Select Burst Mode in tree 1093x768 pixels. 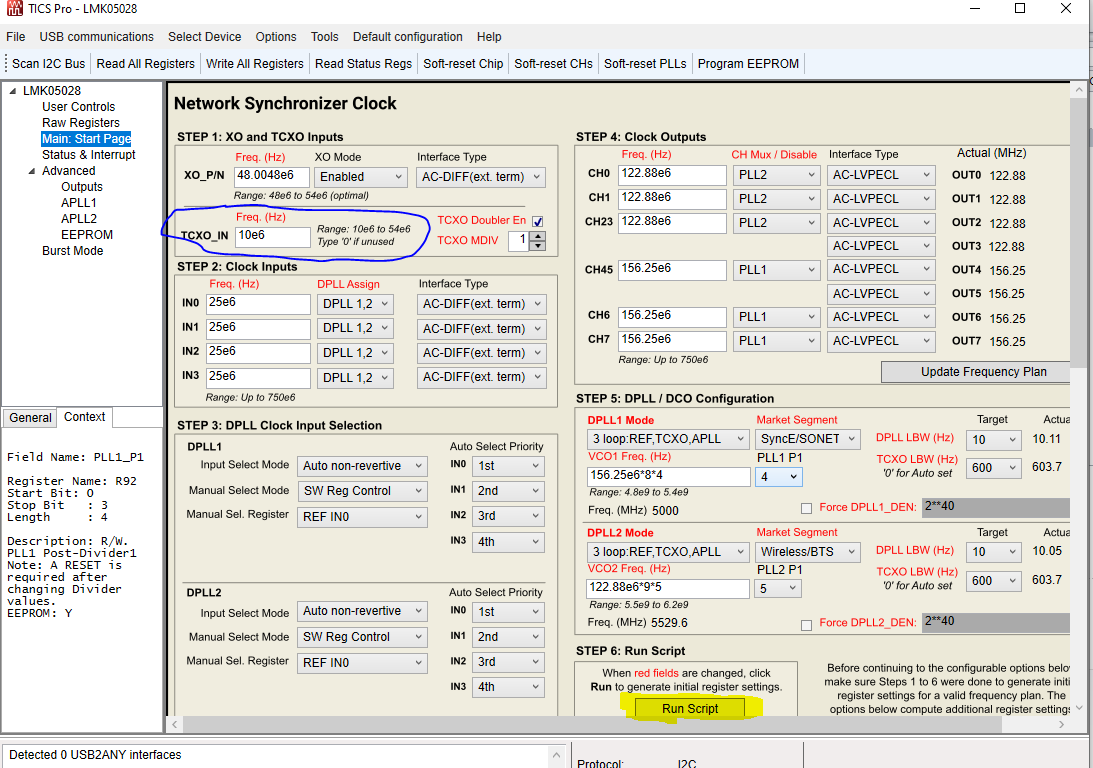click(72, 251)
